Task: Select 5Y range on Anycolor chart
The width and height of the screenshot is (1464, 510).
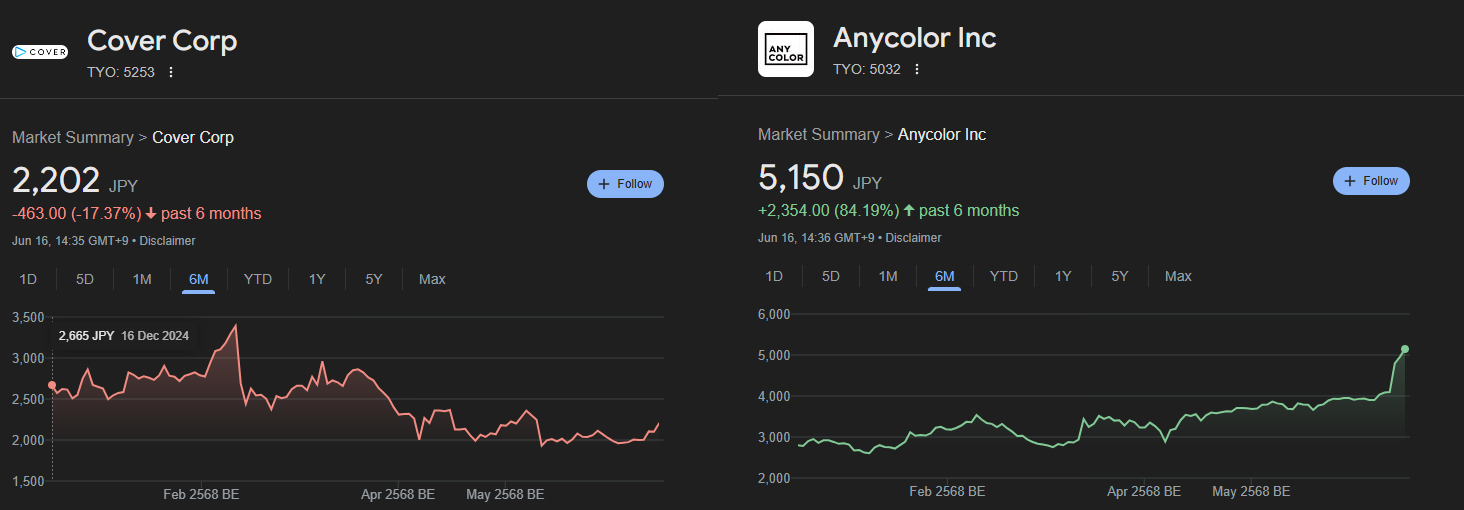Action: [x=1120, y=276]
